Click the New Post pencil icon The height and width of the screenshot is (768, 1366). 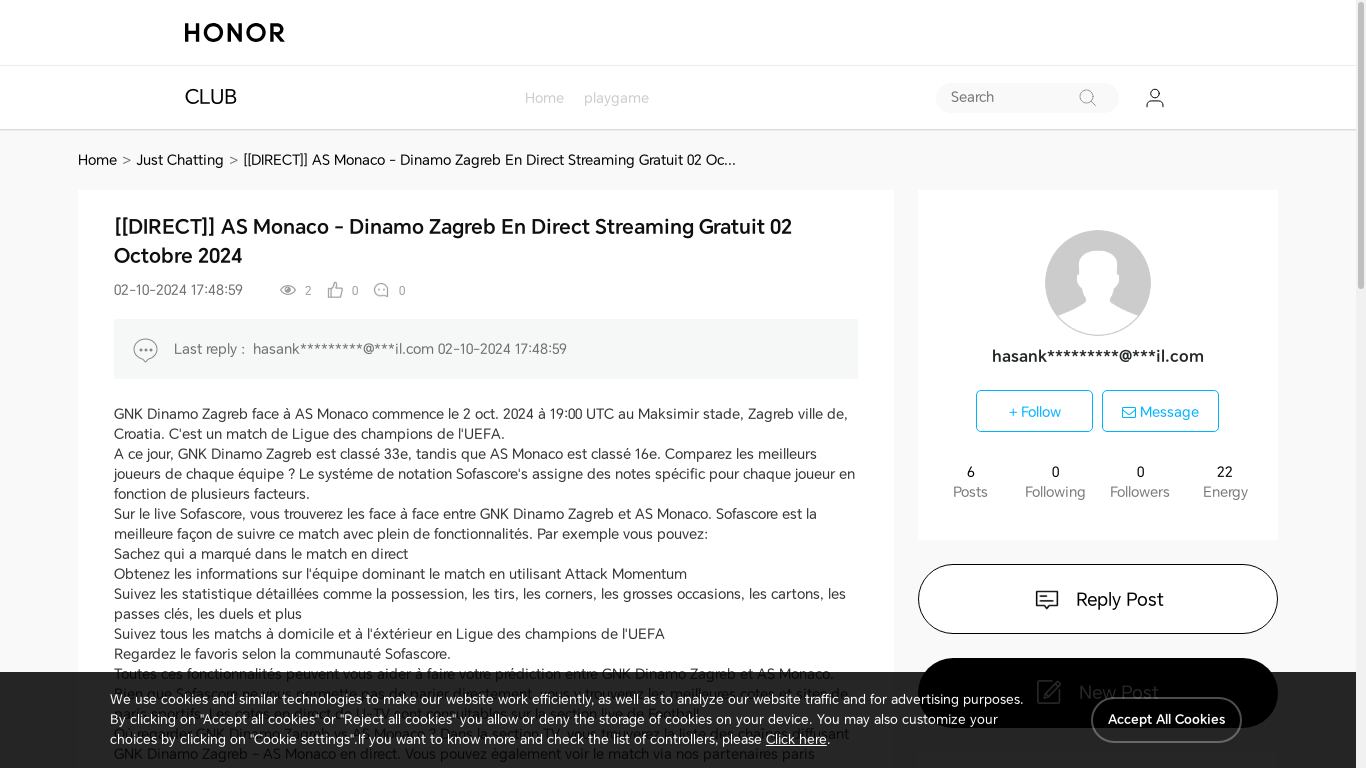tap(1048, 692)
